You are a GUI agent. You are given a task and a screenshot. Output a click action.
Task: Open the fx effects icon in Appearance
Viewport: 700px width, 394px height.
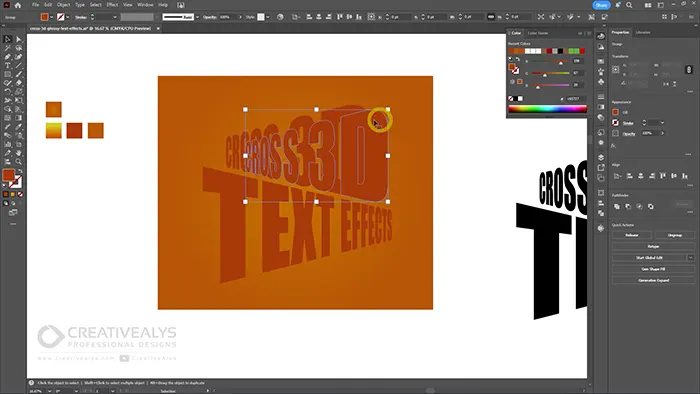point(614,145)
